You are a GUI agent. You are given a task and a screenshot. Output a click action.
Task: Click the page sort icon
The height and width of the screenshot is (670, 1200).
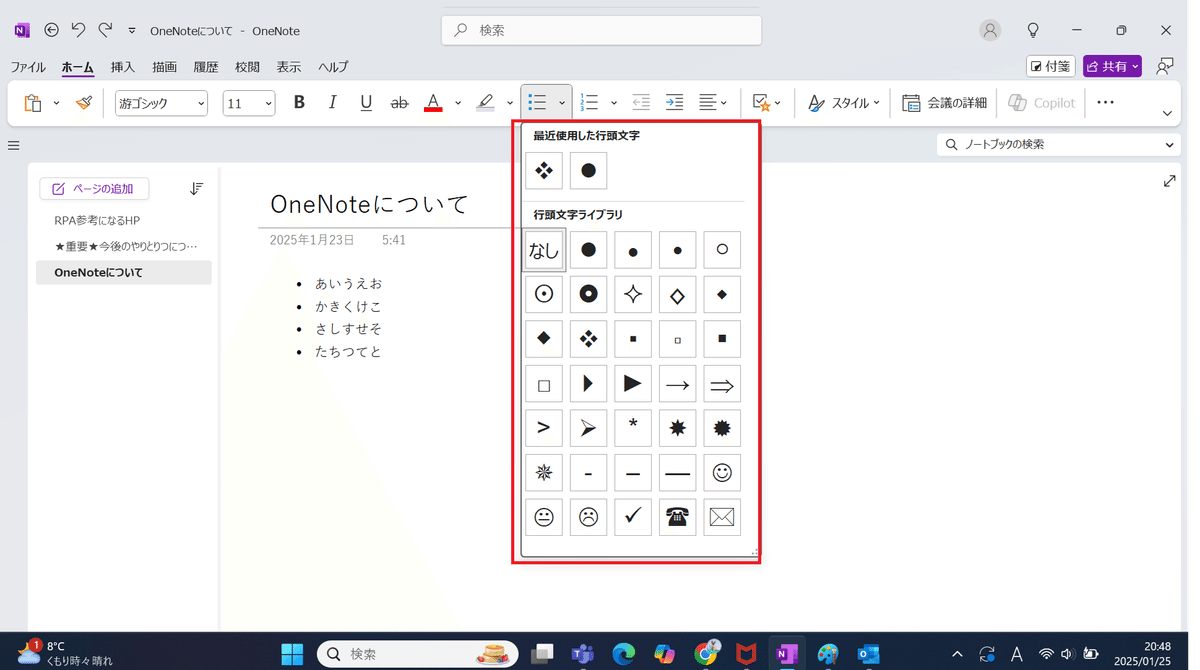click(x=196, y=188)
